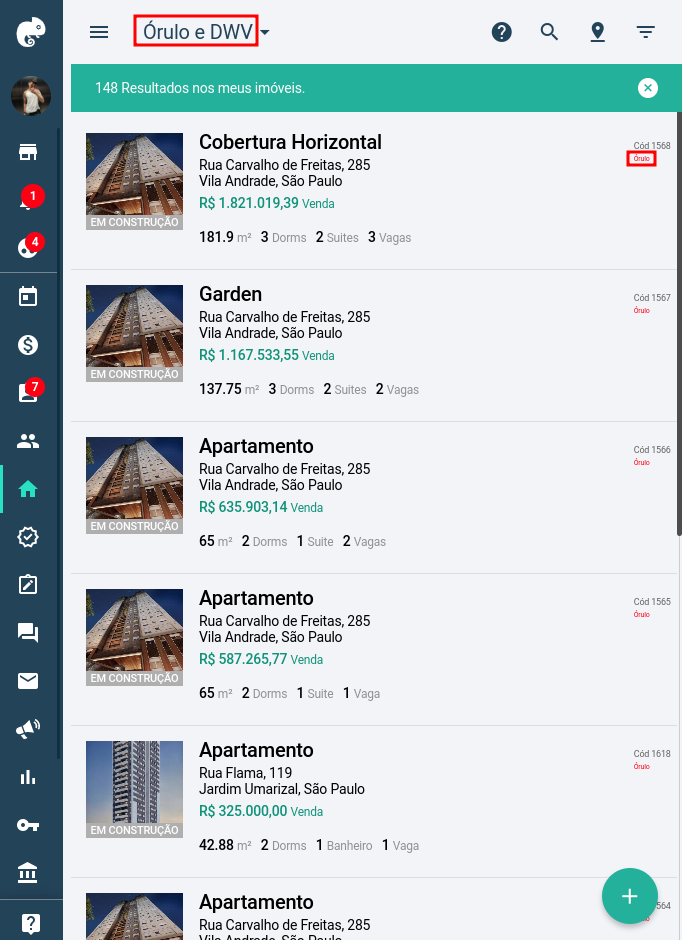
Task: Open Apartamento listing priced R$ 587.265,77
Action: coord(256,598)
